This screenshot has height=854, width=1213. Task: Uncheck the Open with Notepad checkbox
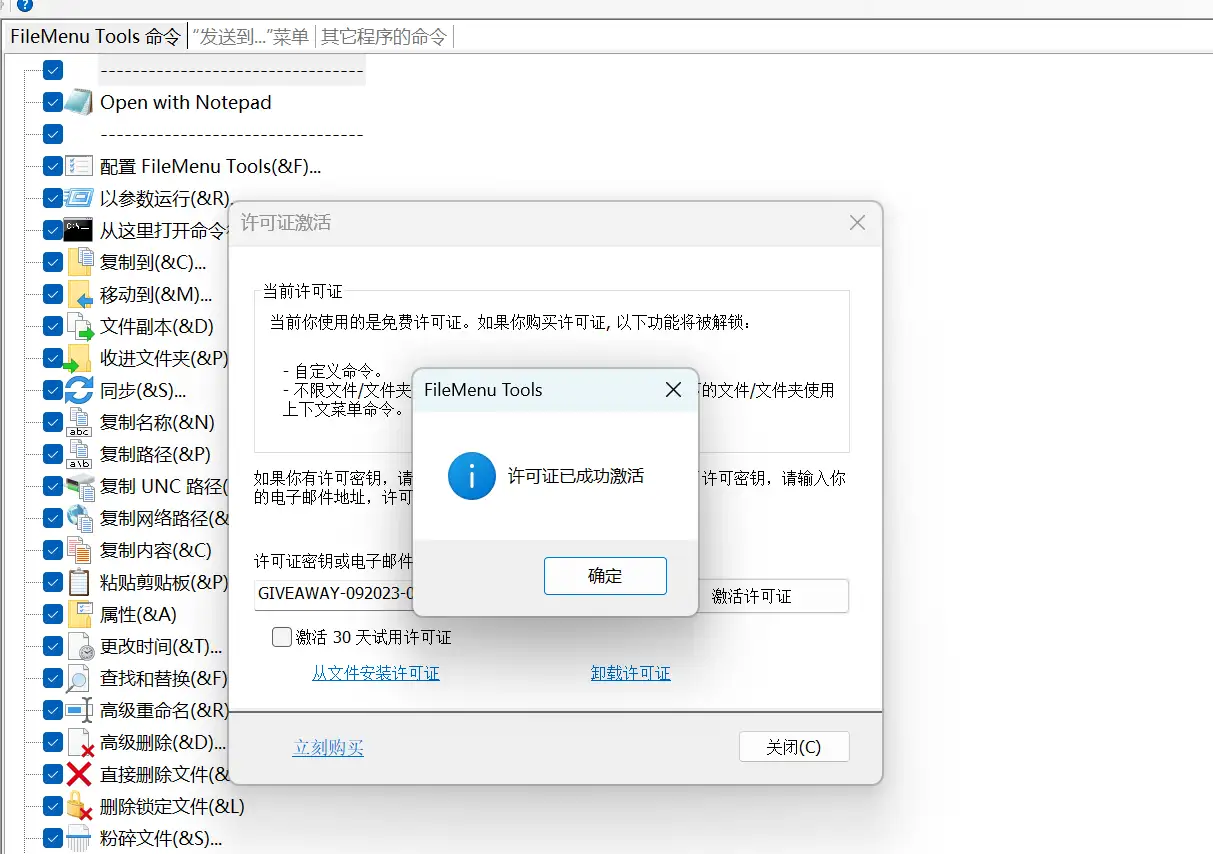[51, 101]
